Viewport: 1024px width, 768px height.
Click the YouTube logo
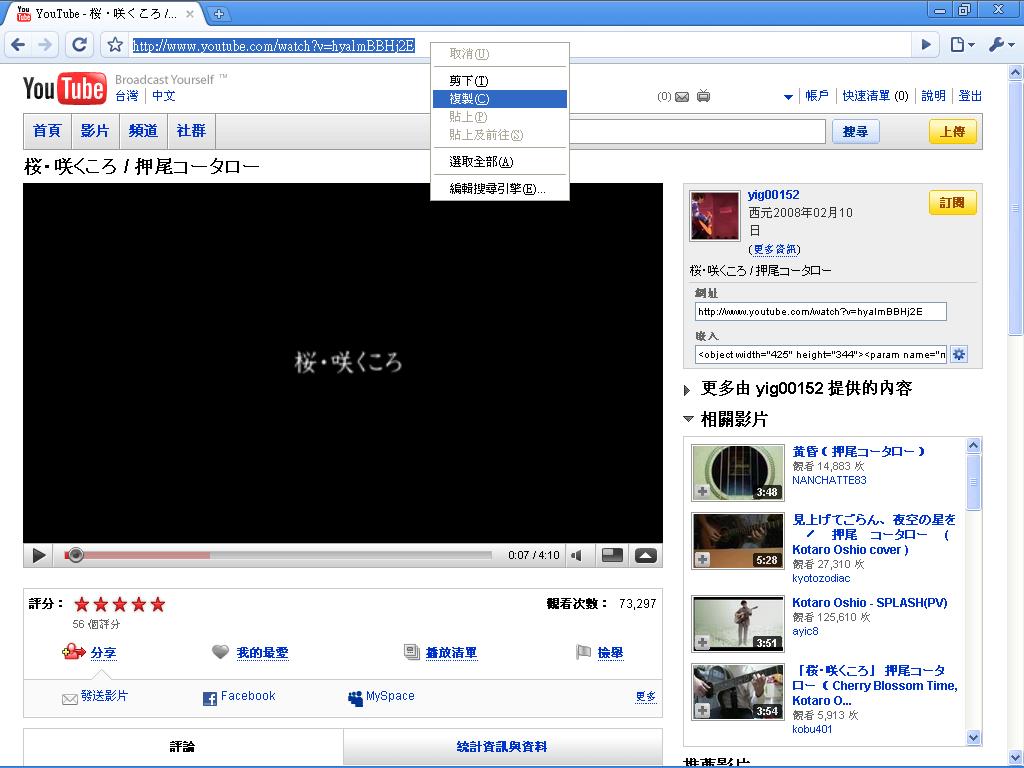pos(64,89)
